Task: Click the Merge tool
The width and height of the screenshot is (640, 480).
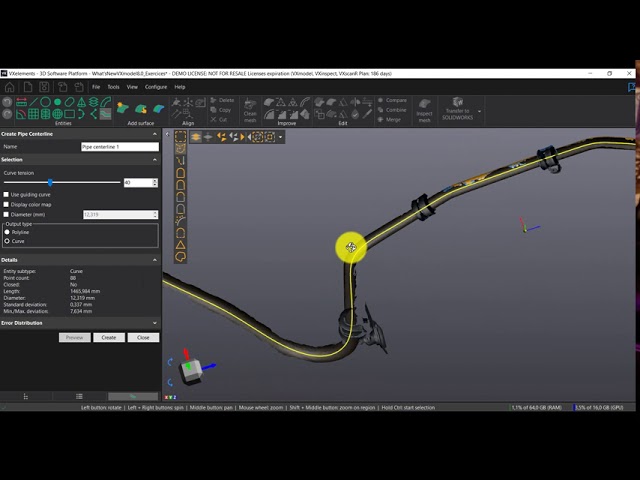Action: point(392,119)
